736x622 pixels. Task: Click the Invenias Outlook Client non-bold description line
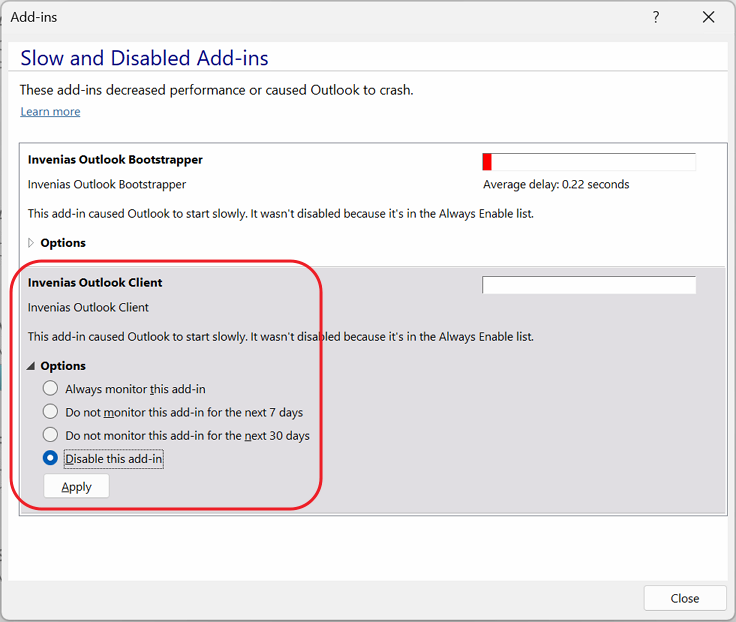[x=88, y=307]
